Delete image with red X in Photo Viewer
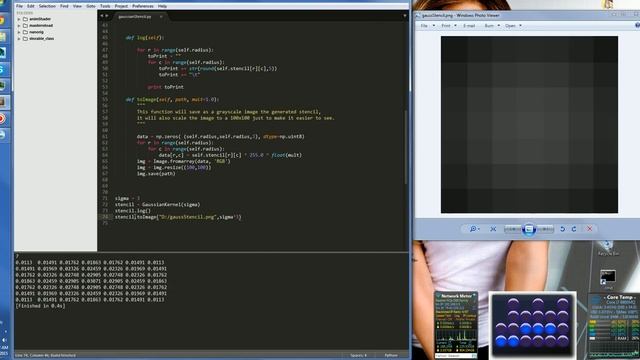 click(x=589, y=229)
